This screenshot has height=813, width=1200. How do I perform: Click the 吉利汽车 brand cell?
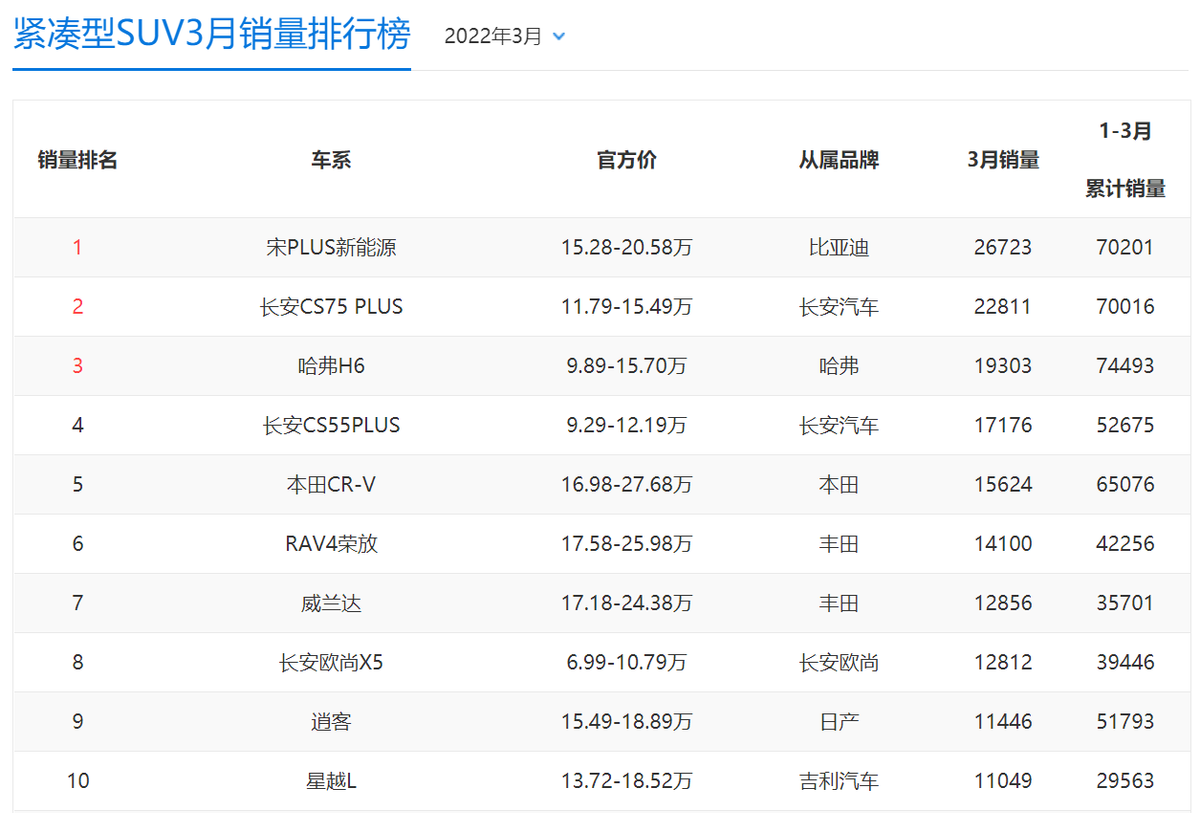pyautogui.click(x=839, y=781)
